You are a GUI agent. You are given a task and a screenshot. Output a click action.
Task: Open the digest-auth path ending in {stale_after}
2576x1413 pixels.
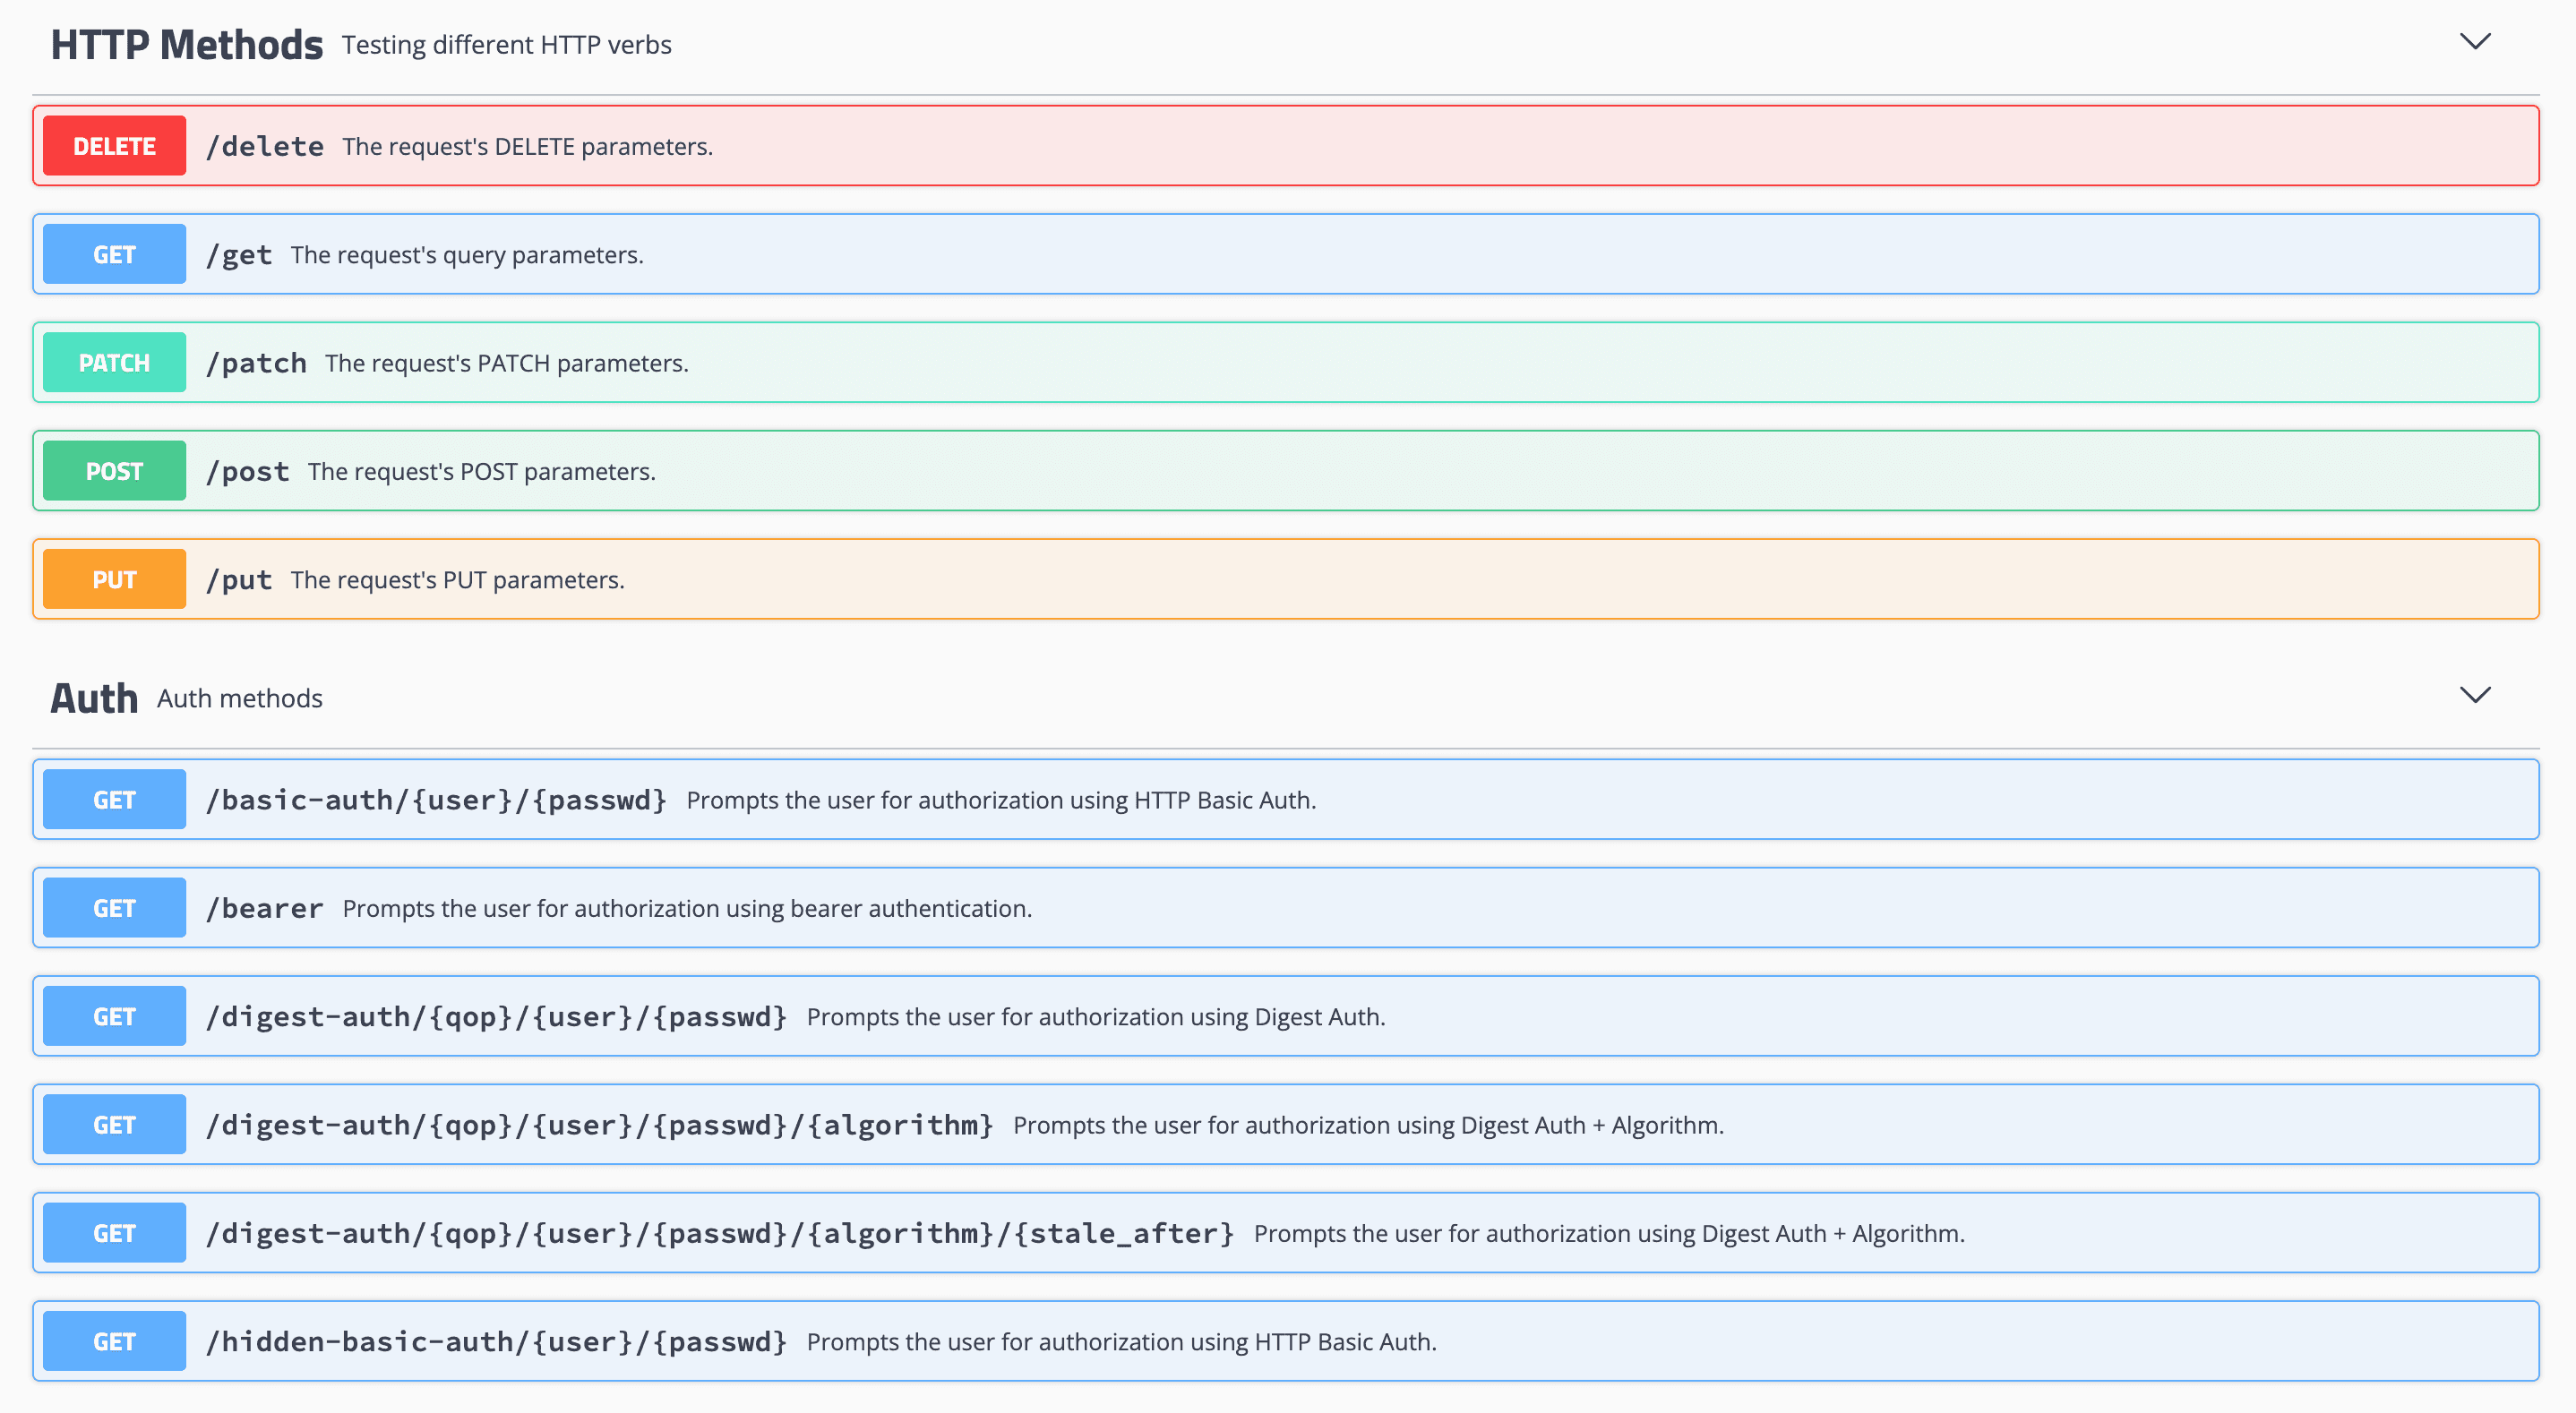click(720, 1234)
